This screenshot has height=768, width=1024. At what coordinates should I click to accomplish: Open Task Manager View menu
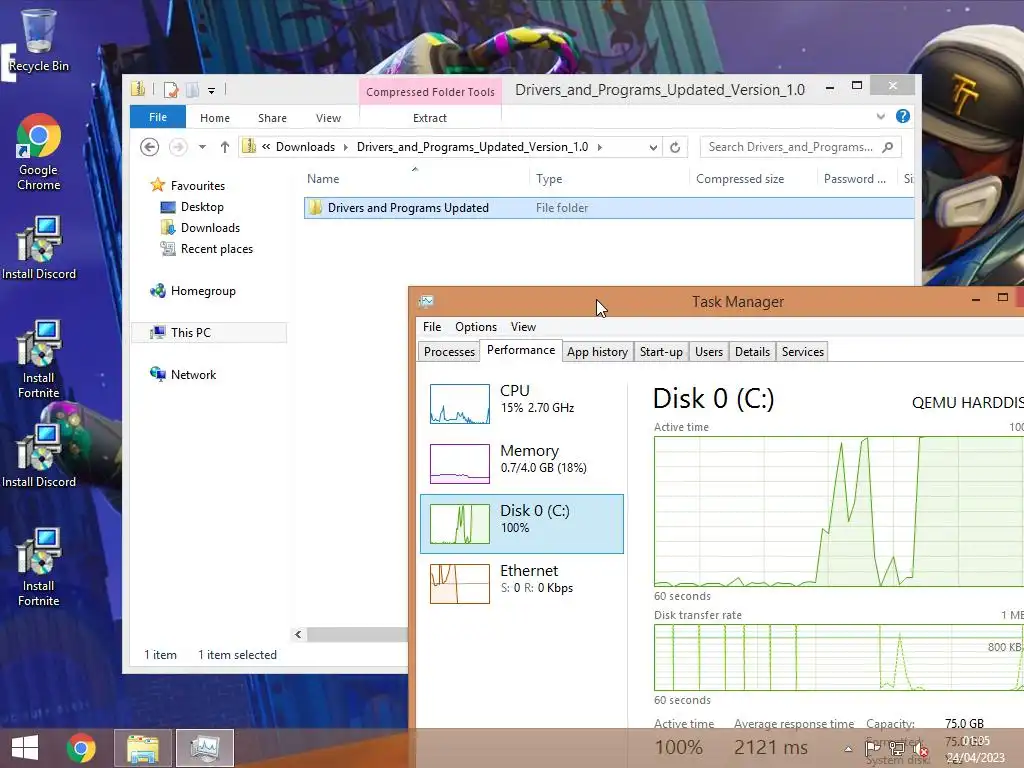click(523, 327)
